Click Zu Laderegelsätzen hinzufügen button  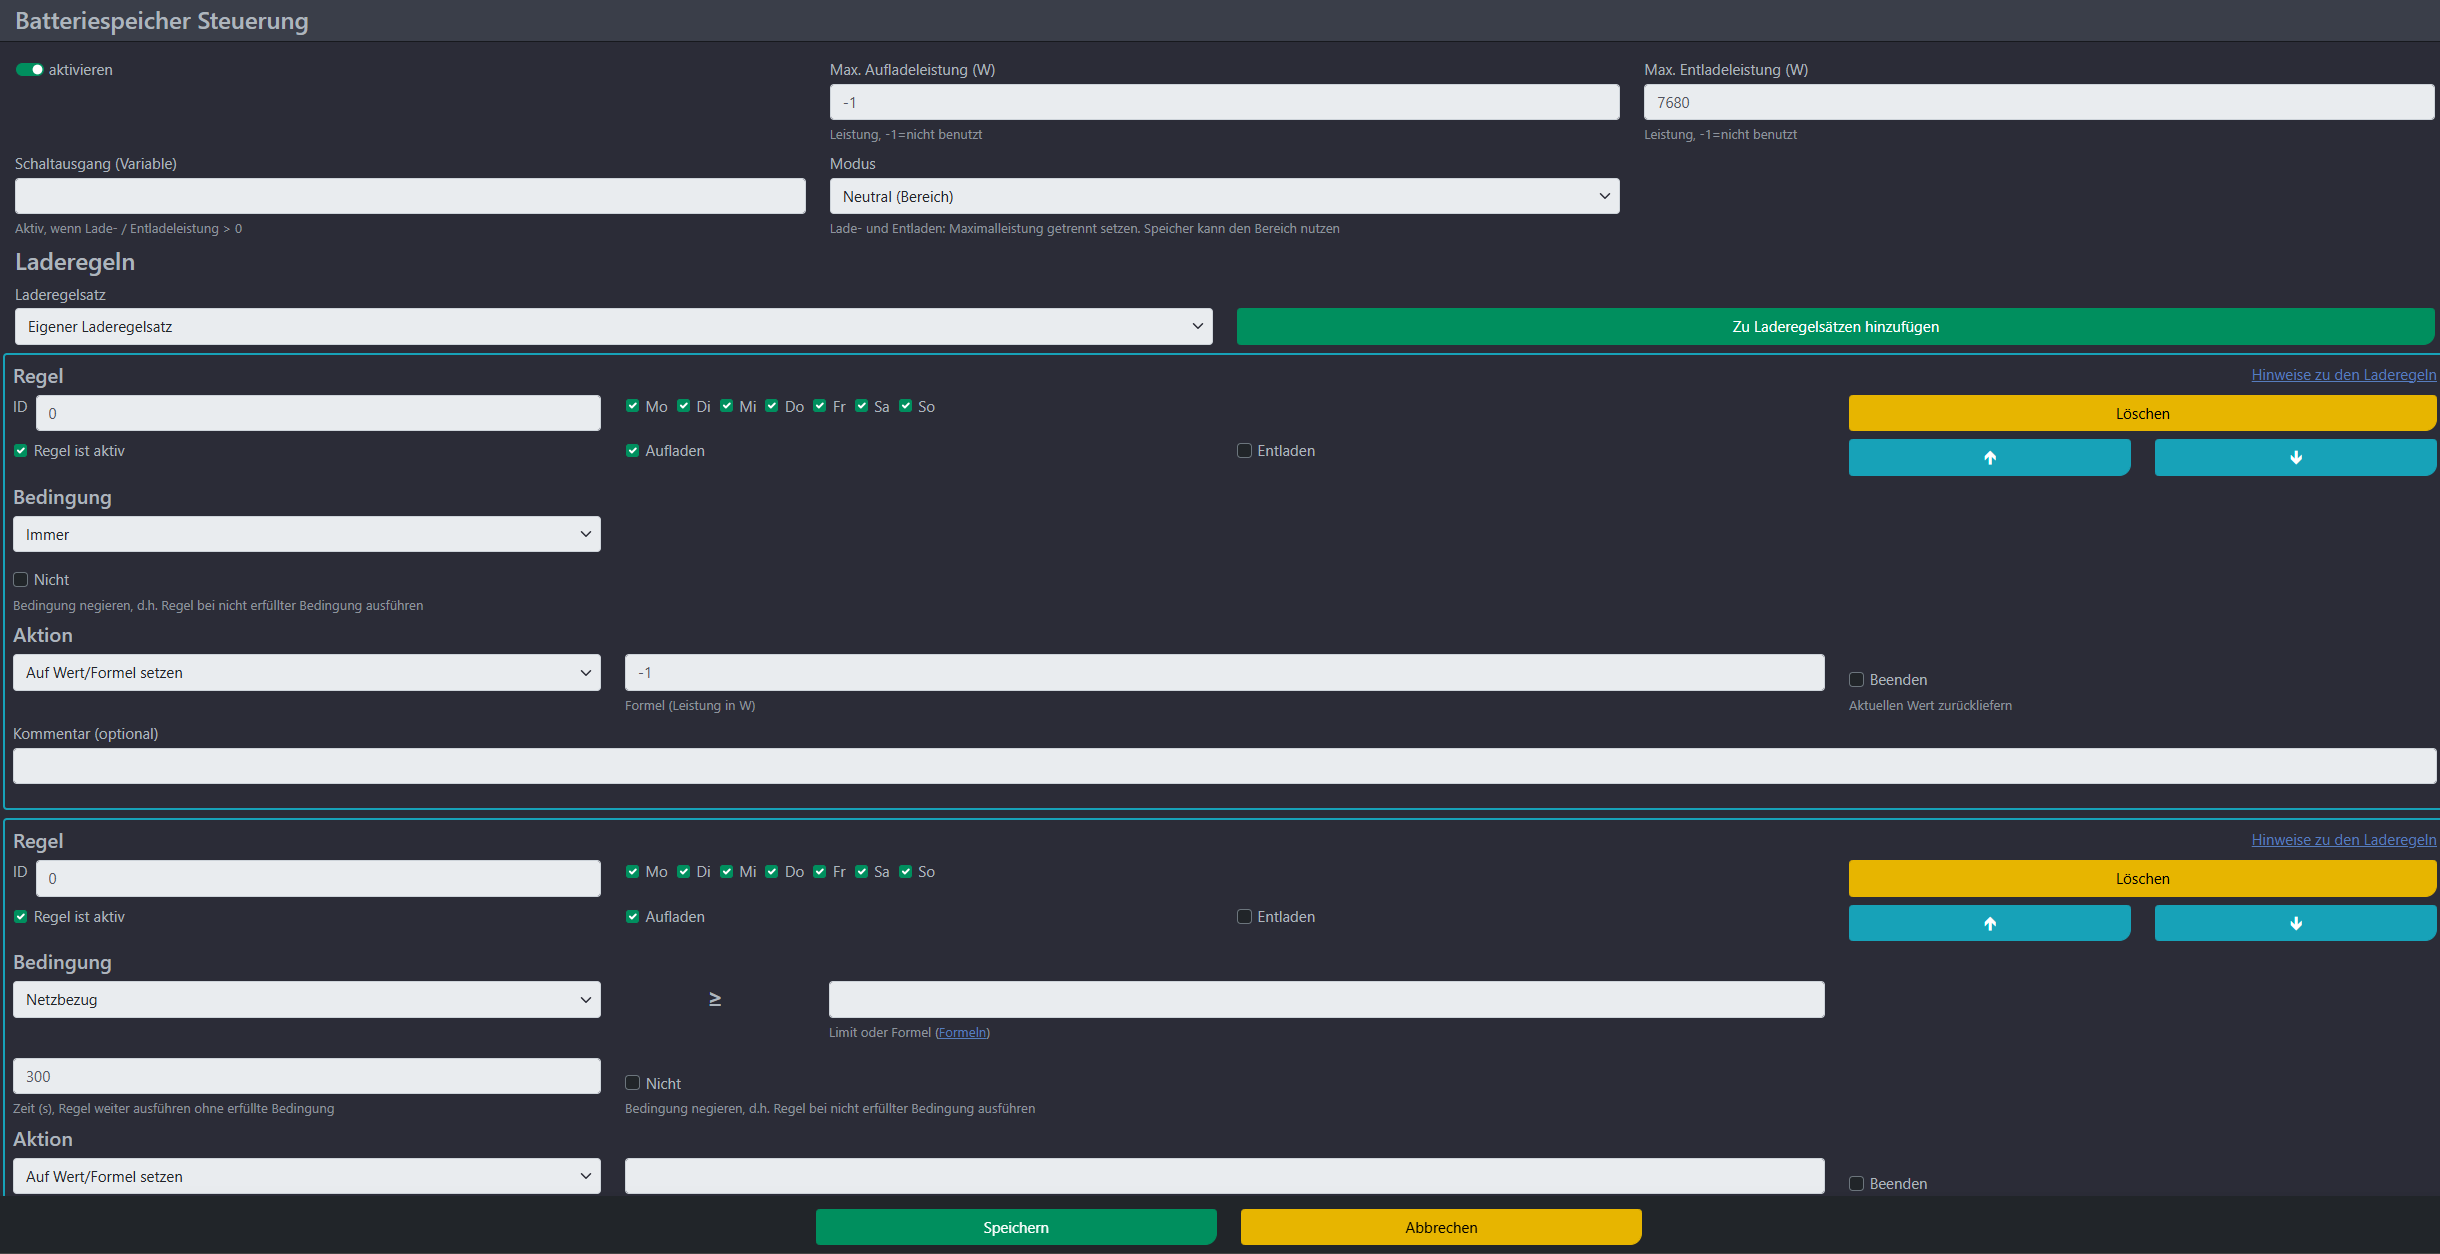pos(1834,327)
